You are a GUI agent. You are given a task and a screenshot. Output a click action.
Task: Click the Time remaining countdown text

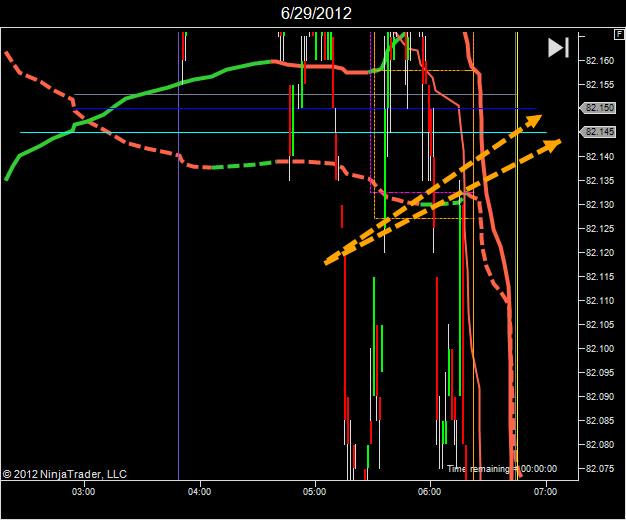[501, 468]
